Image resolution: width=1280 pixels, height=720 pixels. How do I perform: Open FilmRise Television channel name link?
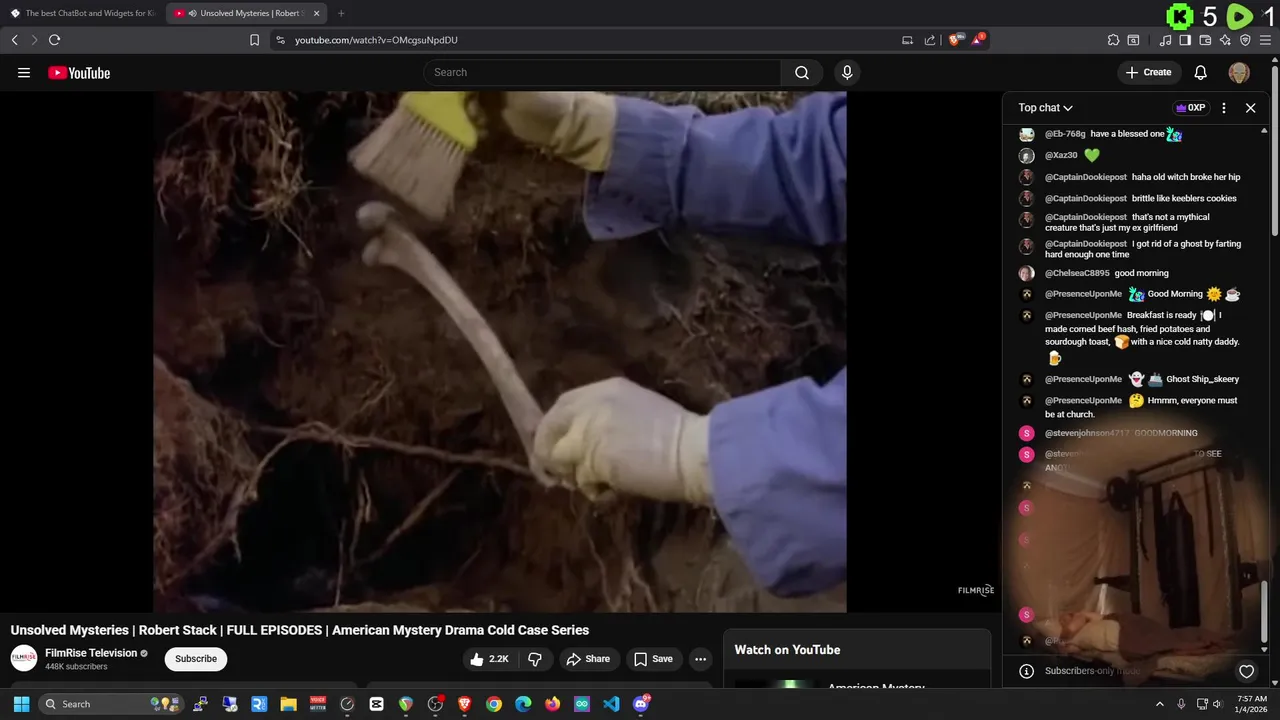click(x=91, y=653)
